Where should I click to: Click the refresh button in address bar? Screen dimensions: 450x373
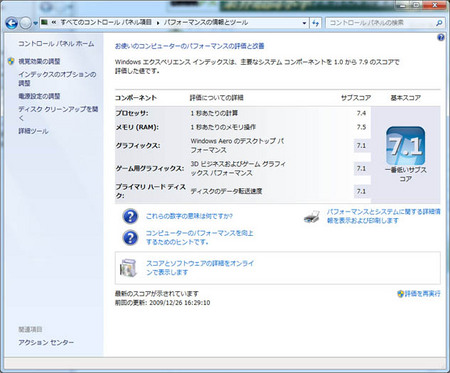click(x=315, y=23)
